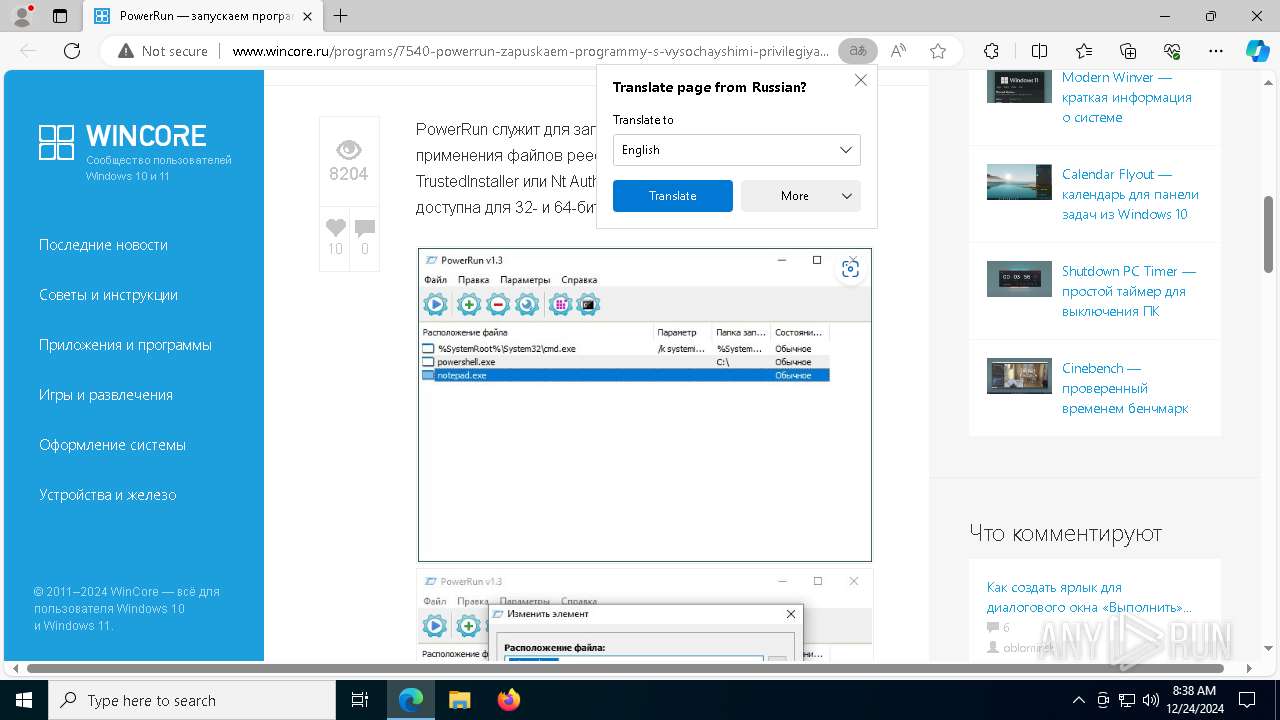The width and height of the screenshot is (1280, 720).
Task: Click the visual search icon on image
Action: (x=850, y=268)
